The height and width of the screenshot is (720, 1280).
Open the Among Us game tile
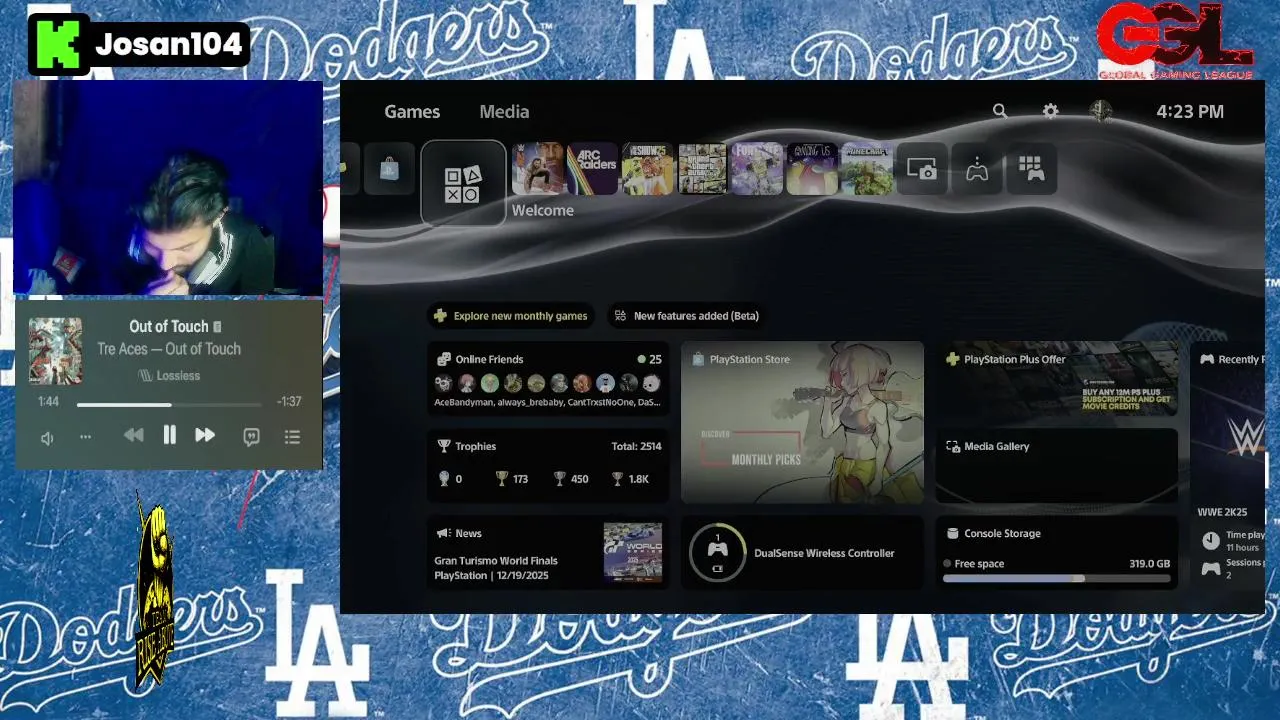click(812, 169)
